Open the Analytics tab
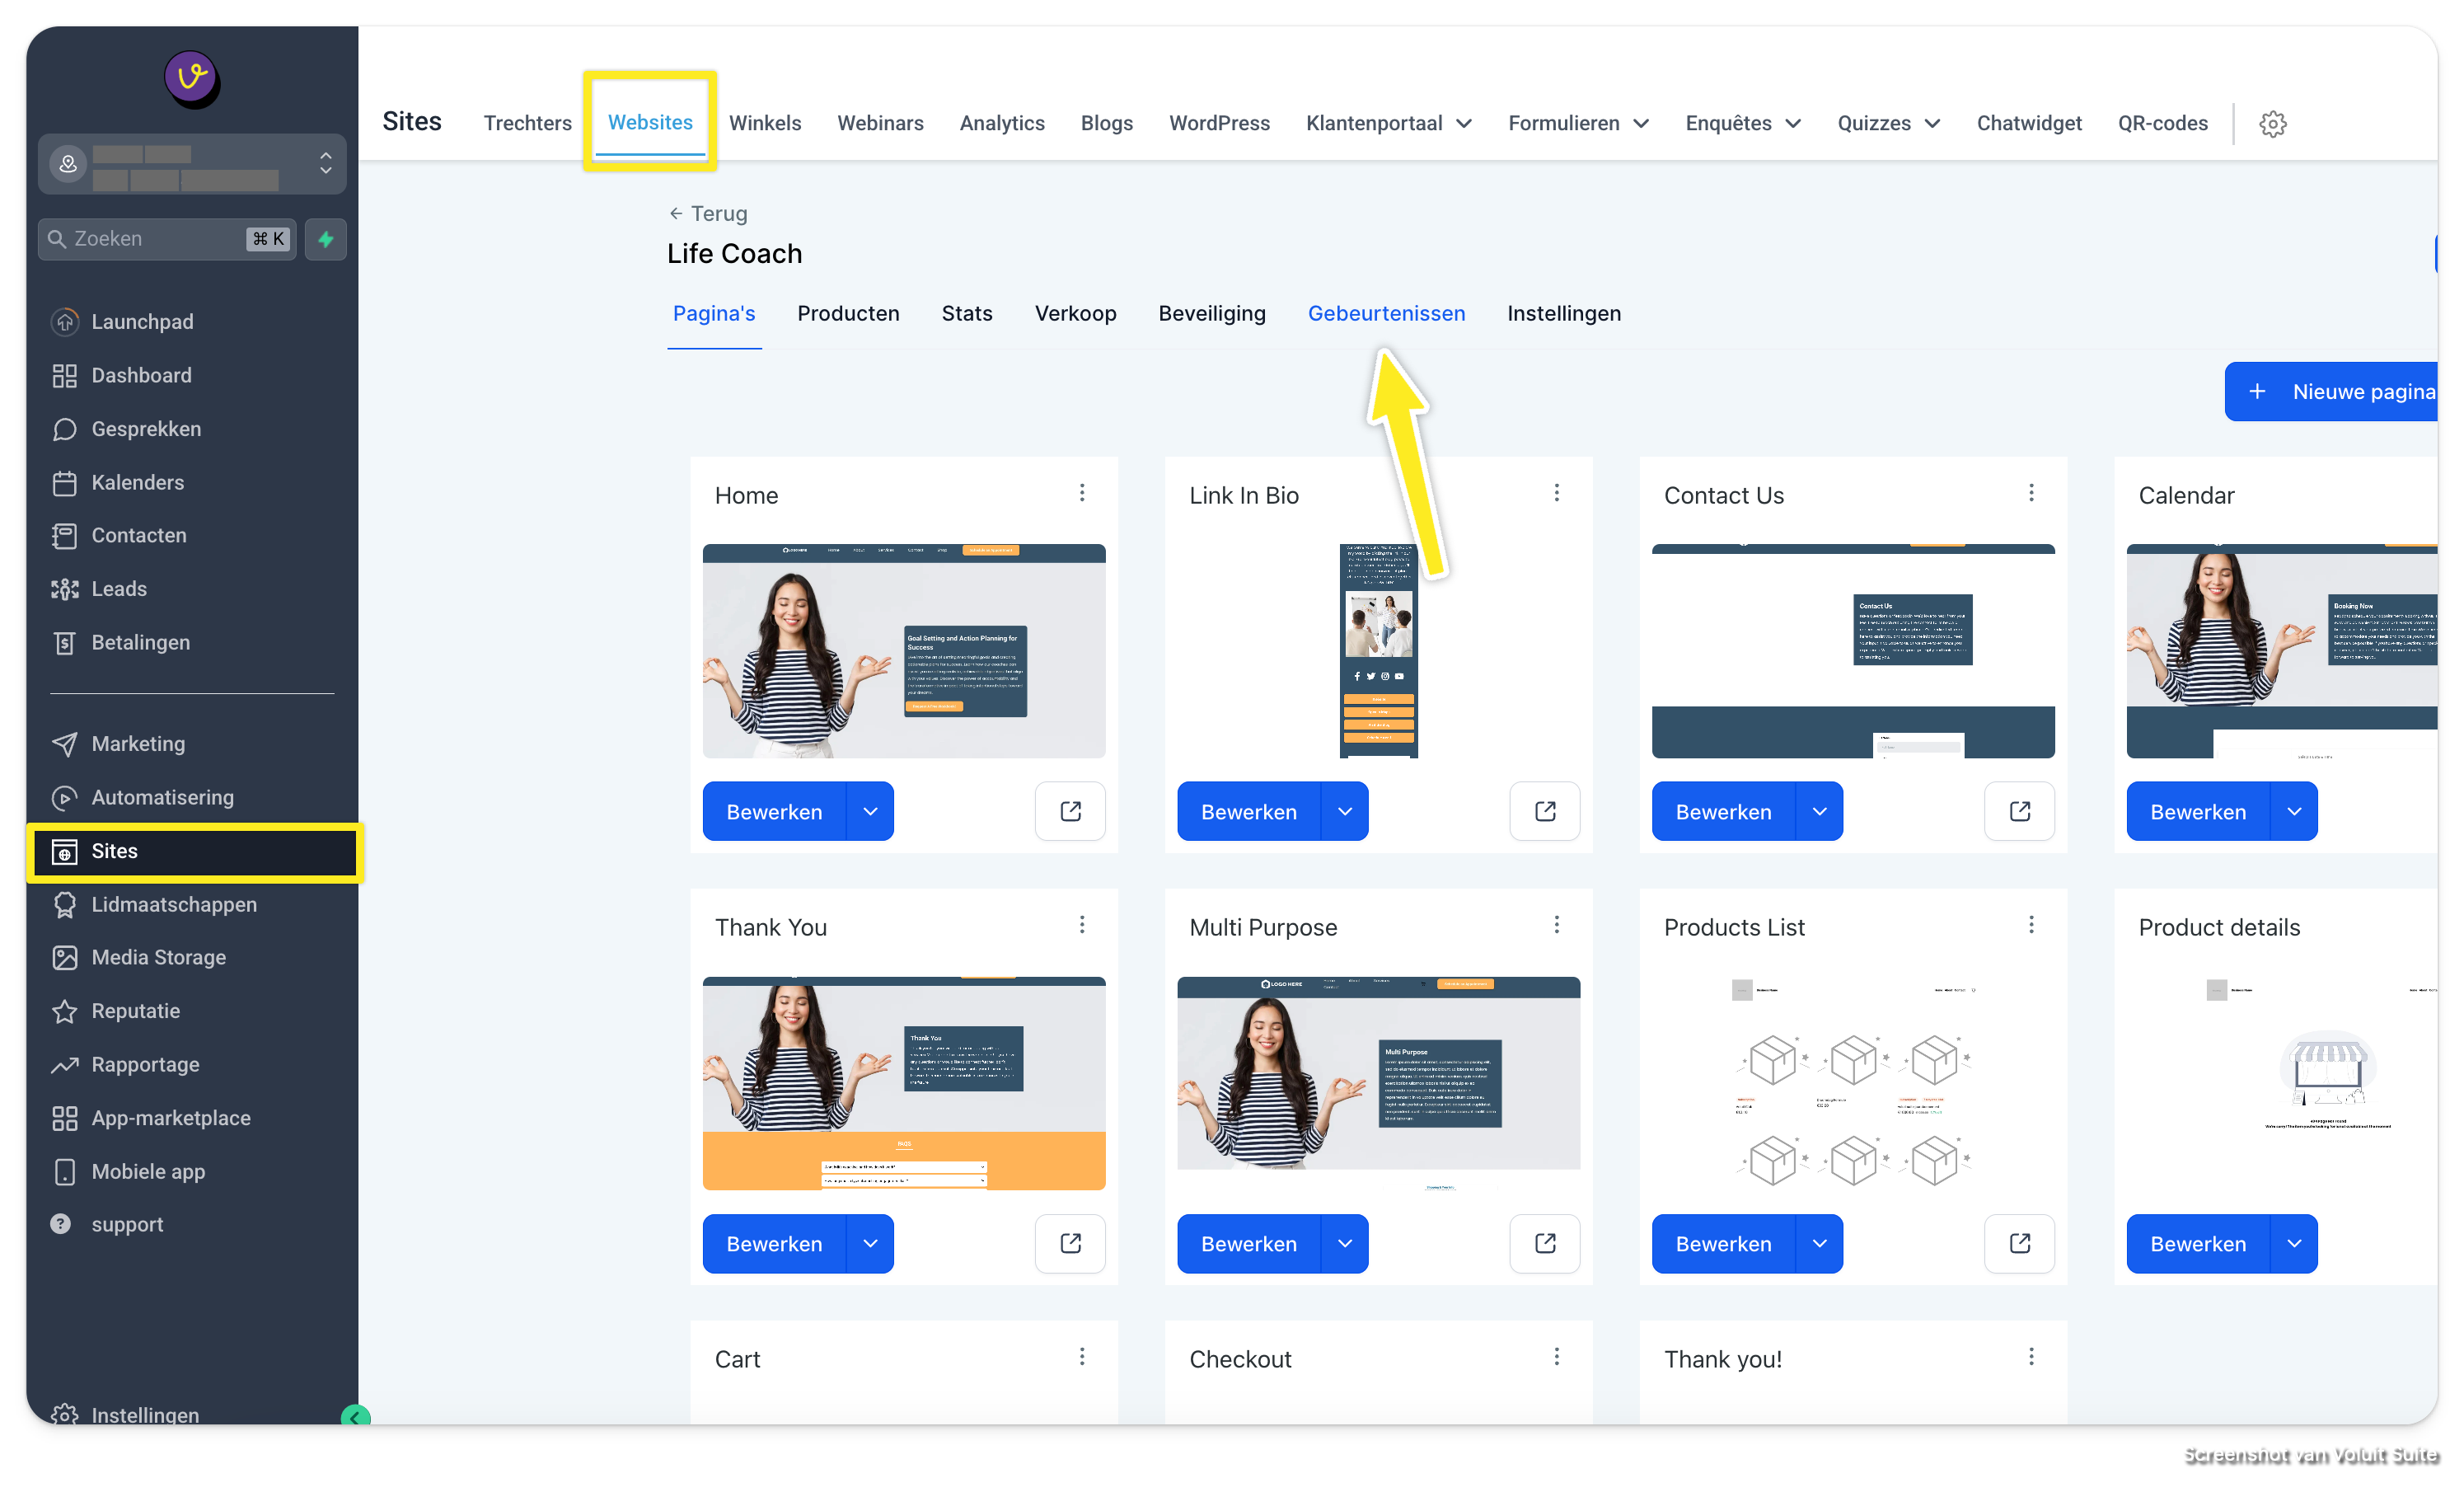This screenshot has width=2464, height=1492. [x=1002, y=123]
